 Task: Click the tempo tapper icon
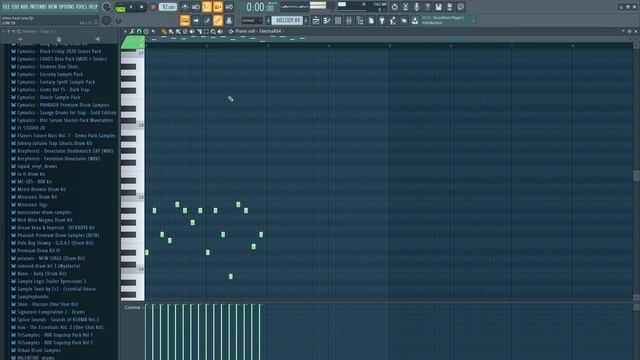[393, 20]
